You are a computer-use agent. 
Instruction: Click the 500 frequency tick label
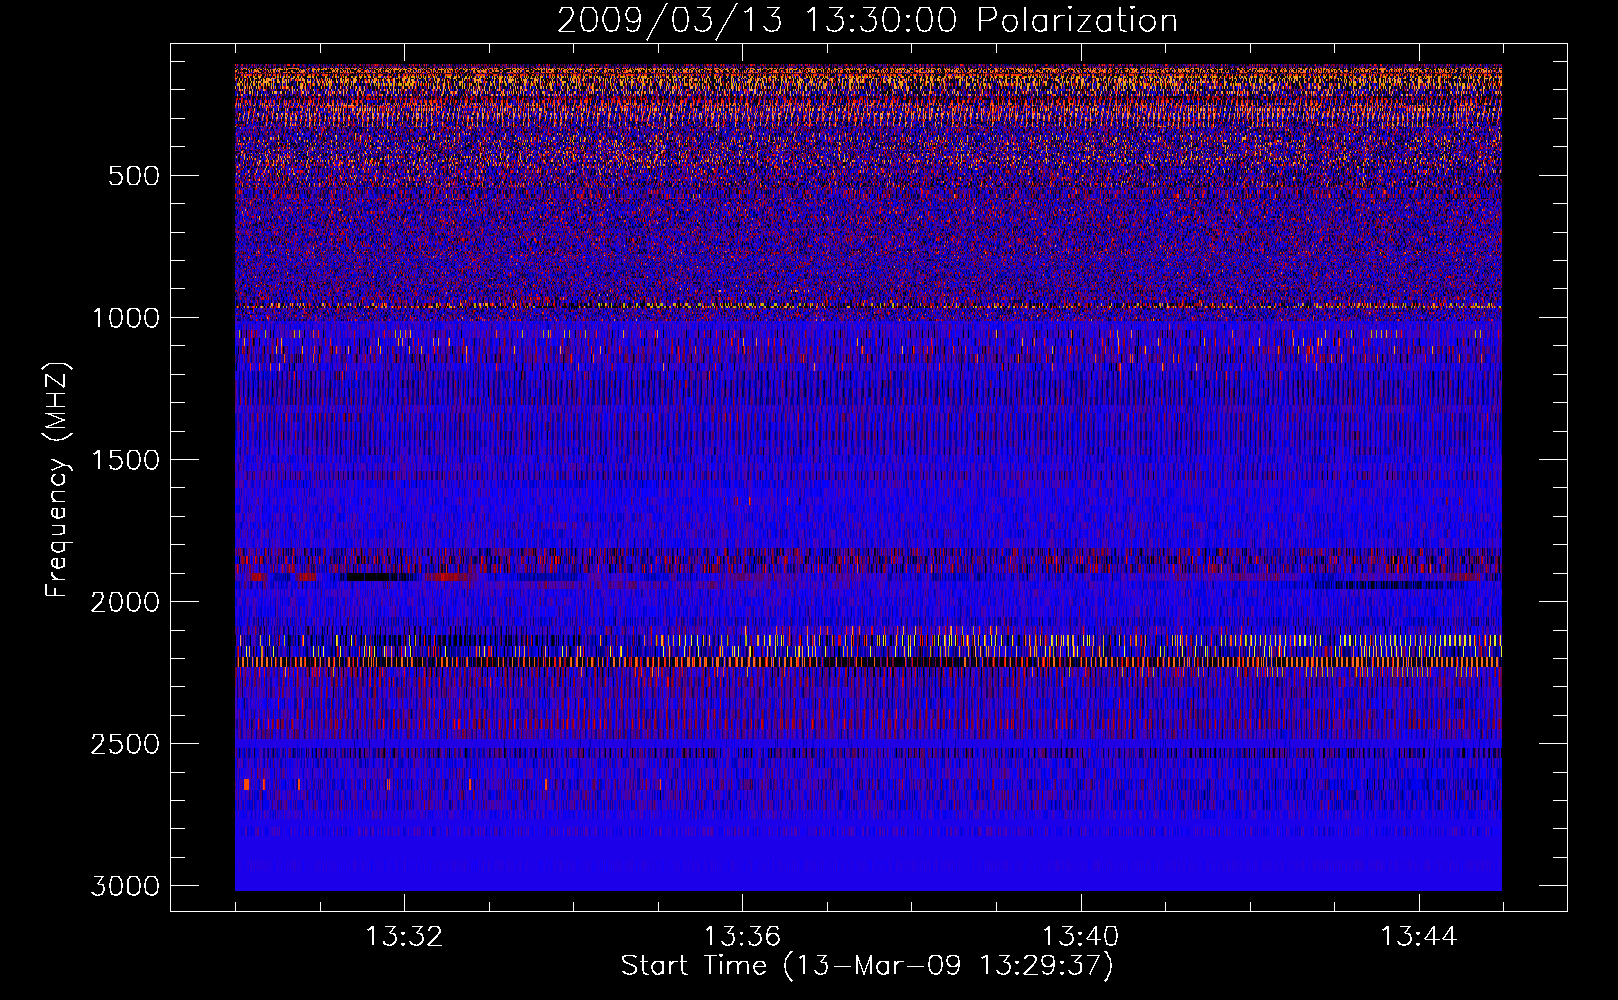pos(133,176)
